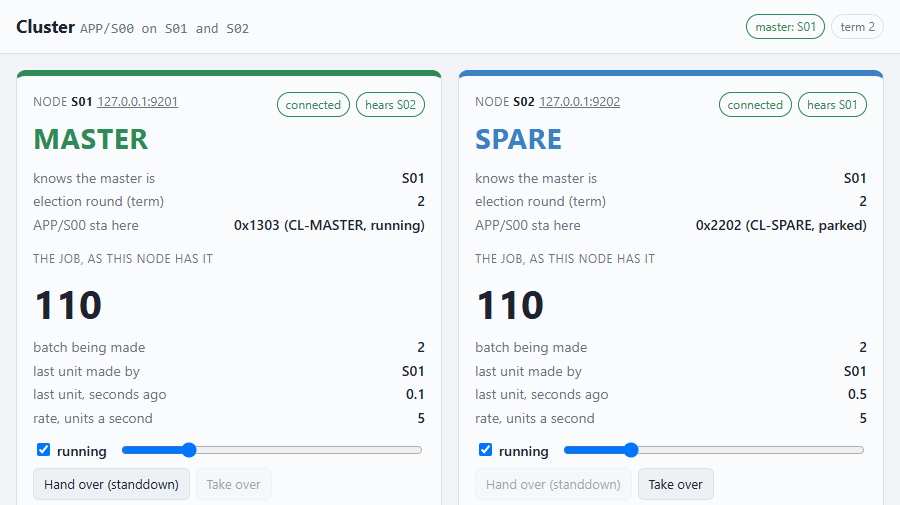Click Hand over (standdown) on node S01

111,484
